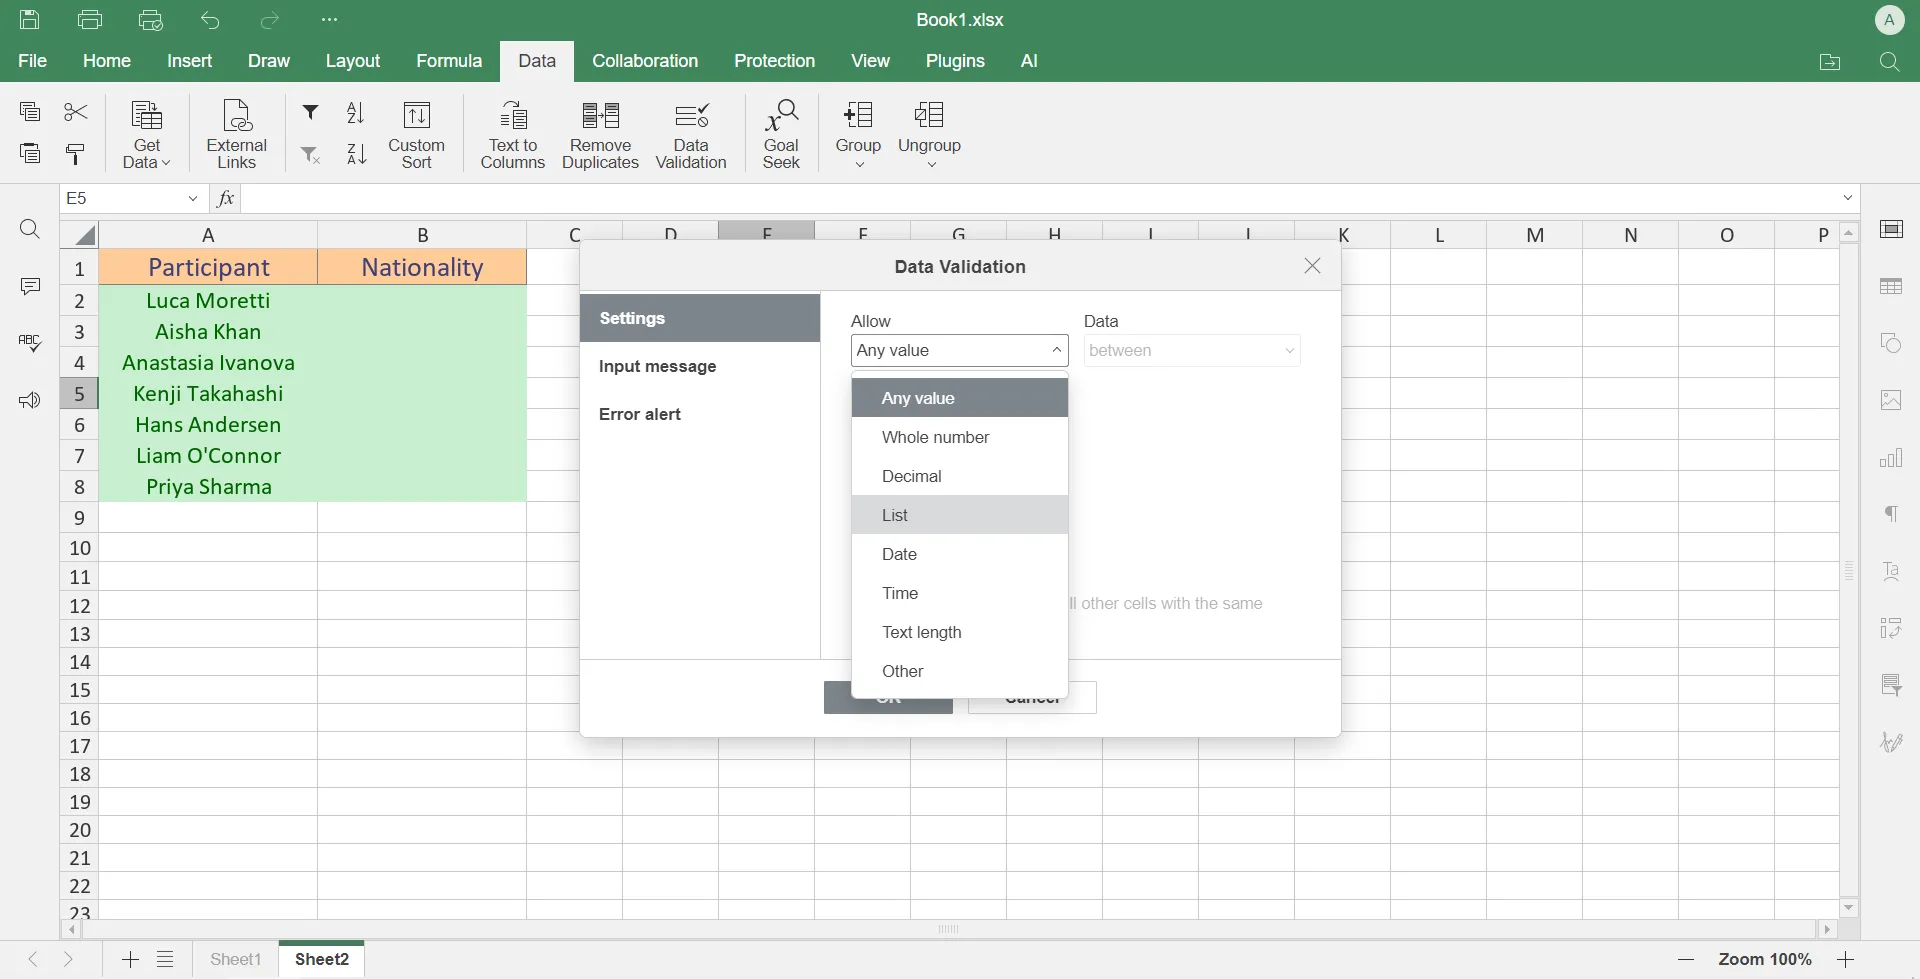Image resolution: width=1920 pixels, height=979 pixels.
Task: Expand the cell name box dropdown
Action: tap(192, 198)
